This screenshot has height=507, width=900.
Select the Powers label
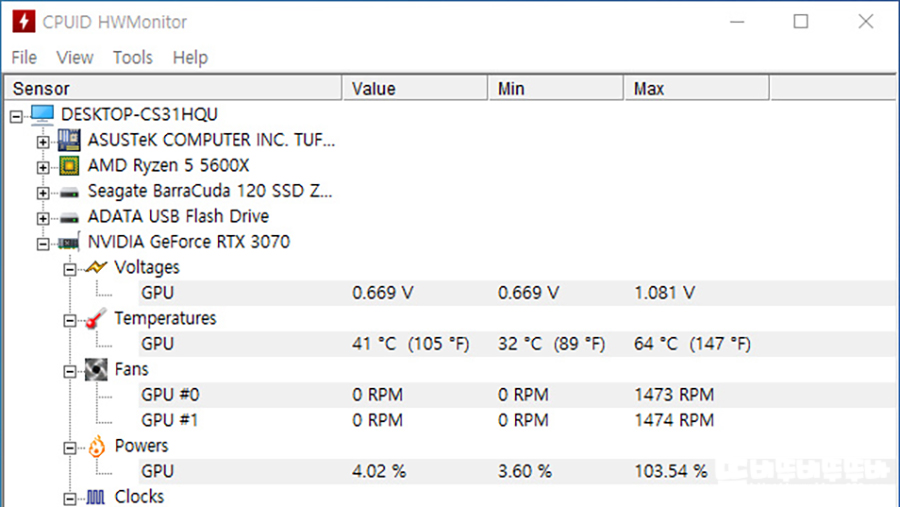tap(141, 446)
